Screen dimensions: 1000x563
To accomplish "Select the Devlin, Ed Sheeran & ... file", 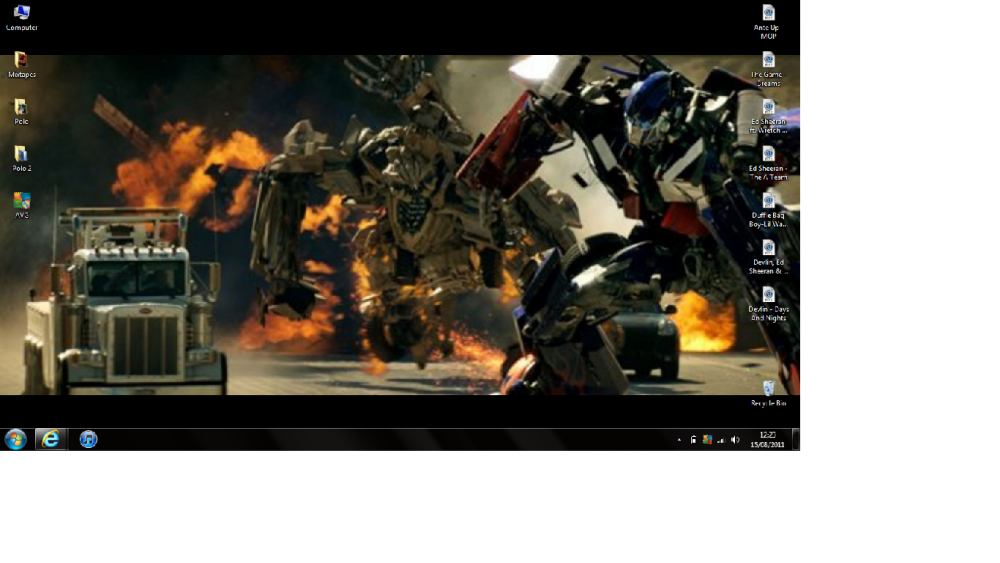I will pyautogui.click(x=768, y=258).
